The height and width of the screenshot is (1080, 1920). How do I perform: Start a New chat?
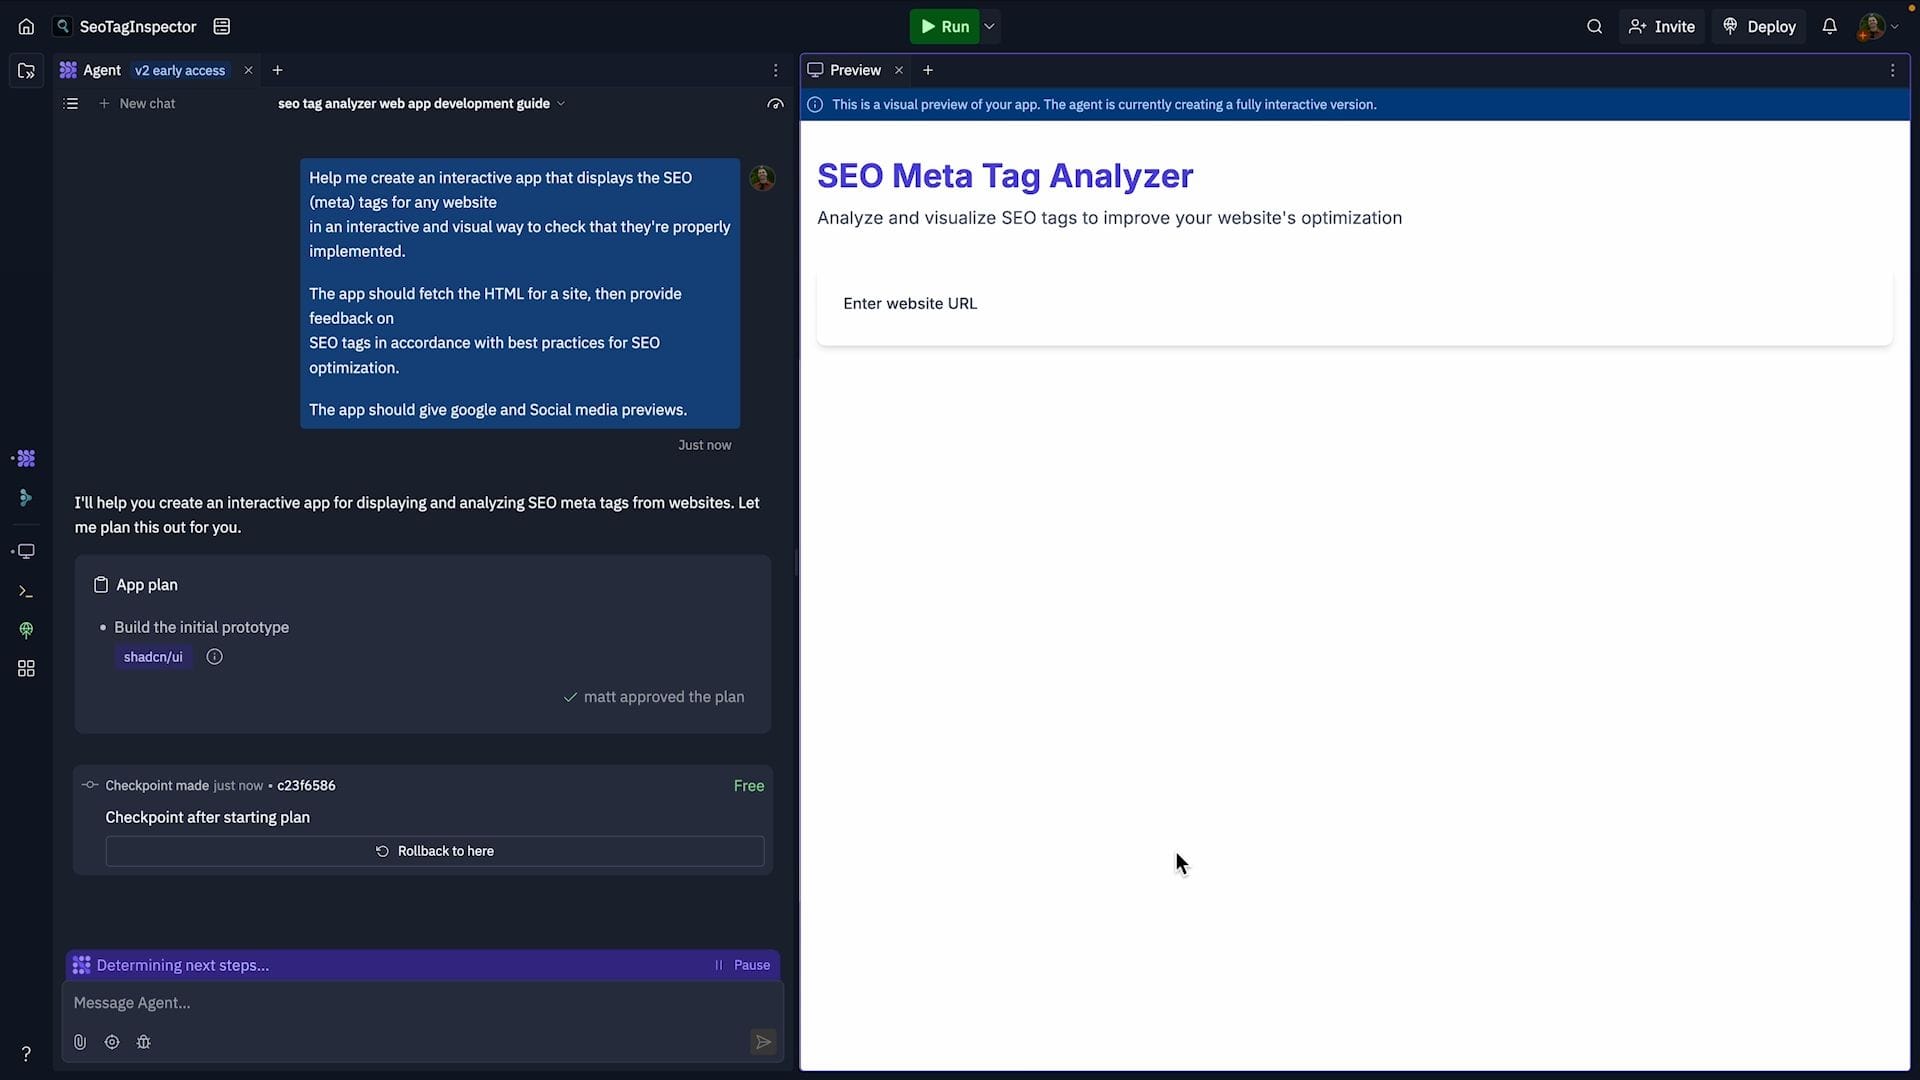point(137,104)
